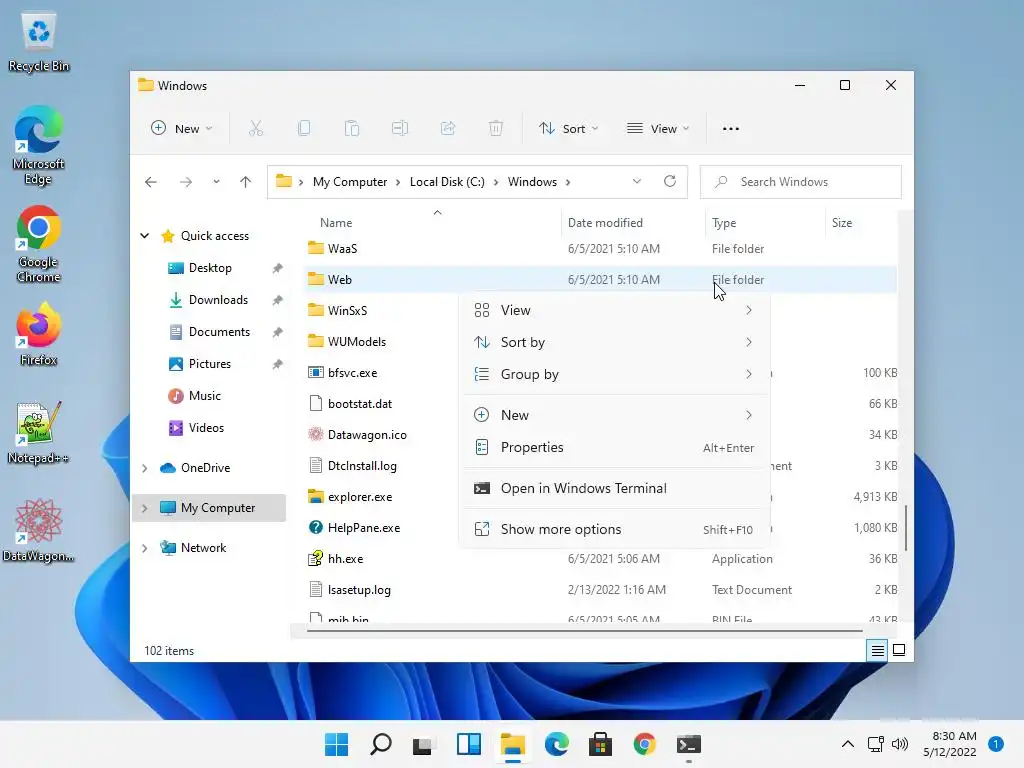This screenshot has height=768, width=1024.
Task: Select Microsoft Edge desktop shortcut
Action: point(39,146)
